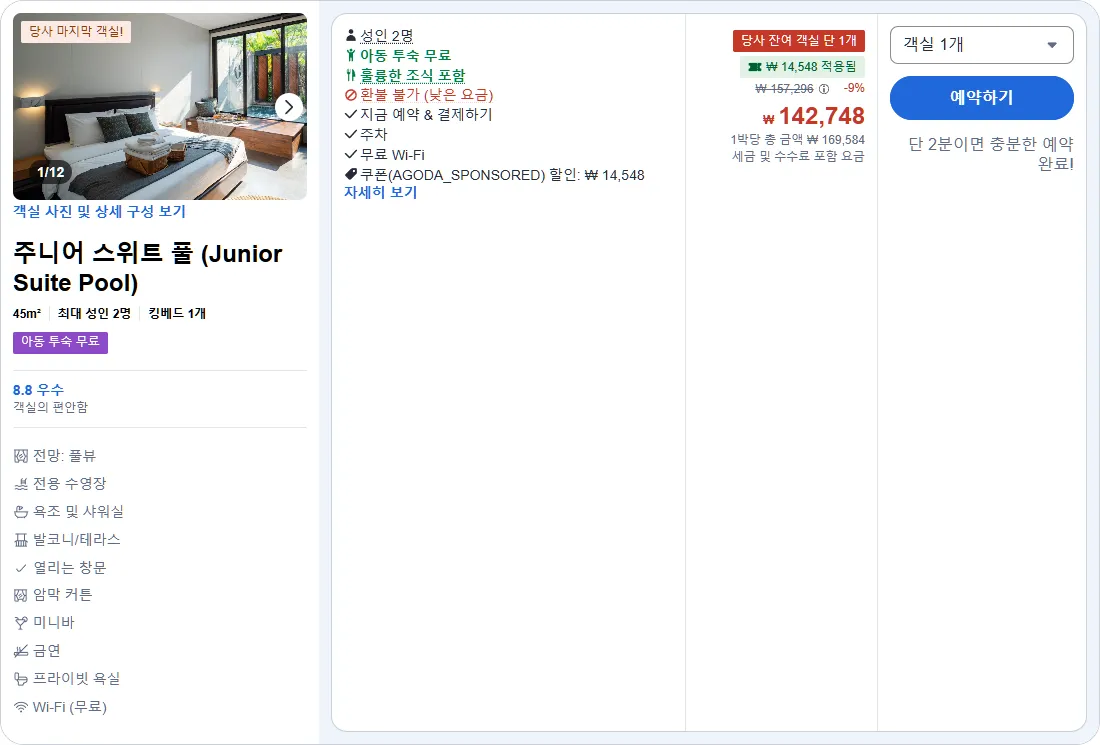Click the 당사 잔여 객실 단 1개 red badge
Viewport: 1100px width, 745px height.
point(799,41)
